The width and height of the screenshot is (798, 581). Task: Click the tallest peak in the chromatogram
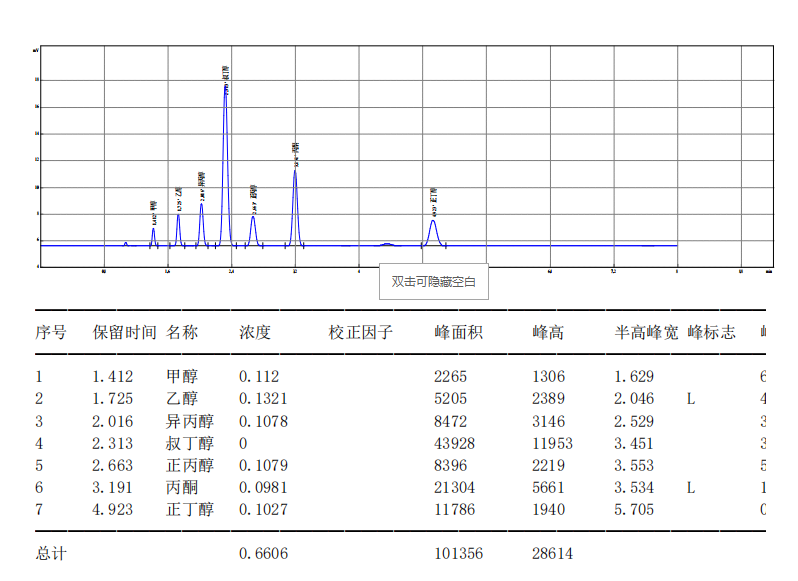coord(226,150)
